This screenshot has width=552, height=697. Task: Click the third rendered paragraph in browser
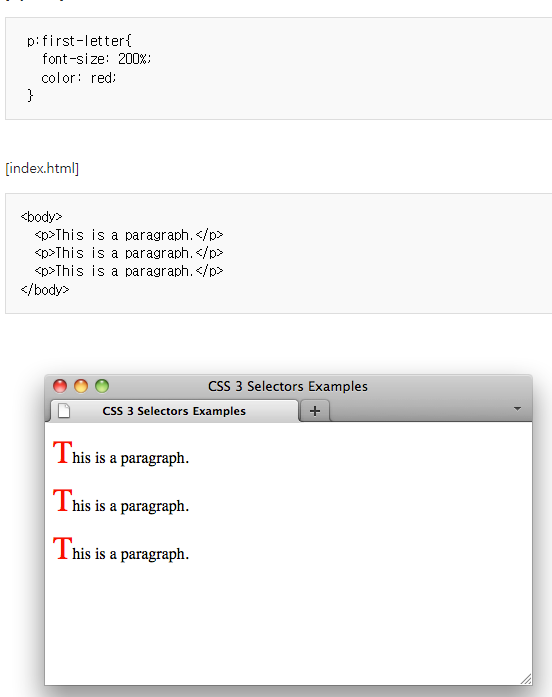(121, 549)
